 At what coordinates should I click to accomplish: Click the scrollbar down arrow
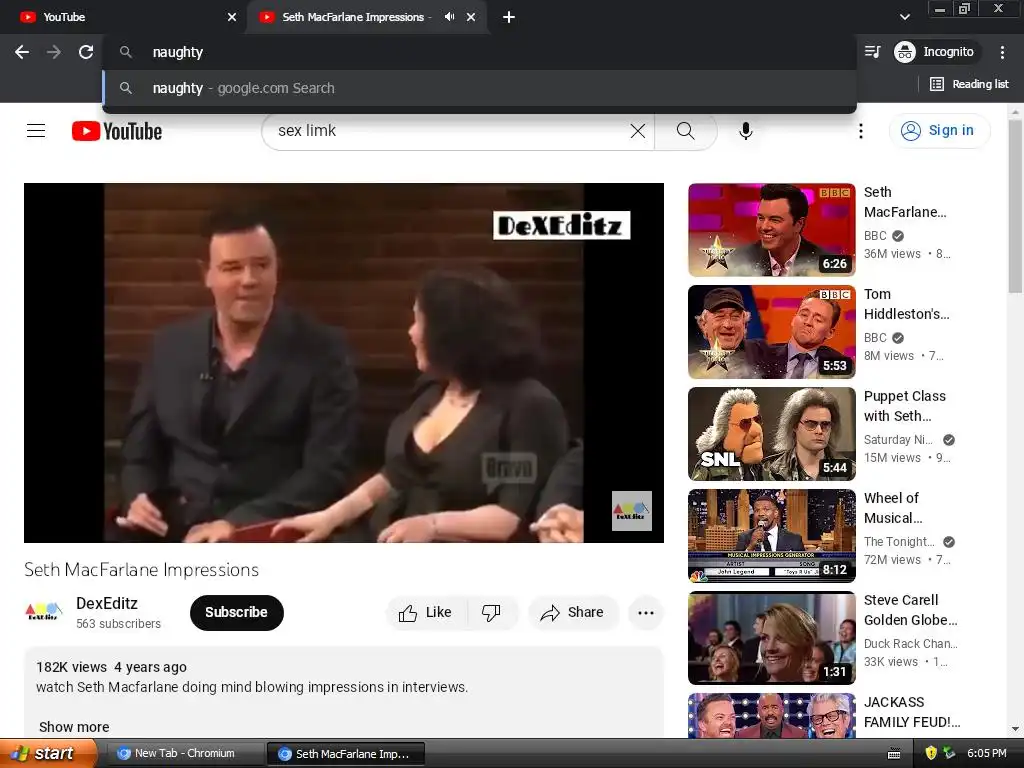tap(1015, 729)
